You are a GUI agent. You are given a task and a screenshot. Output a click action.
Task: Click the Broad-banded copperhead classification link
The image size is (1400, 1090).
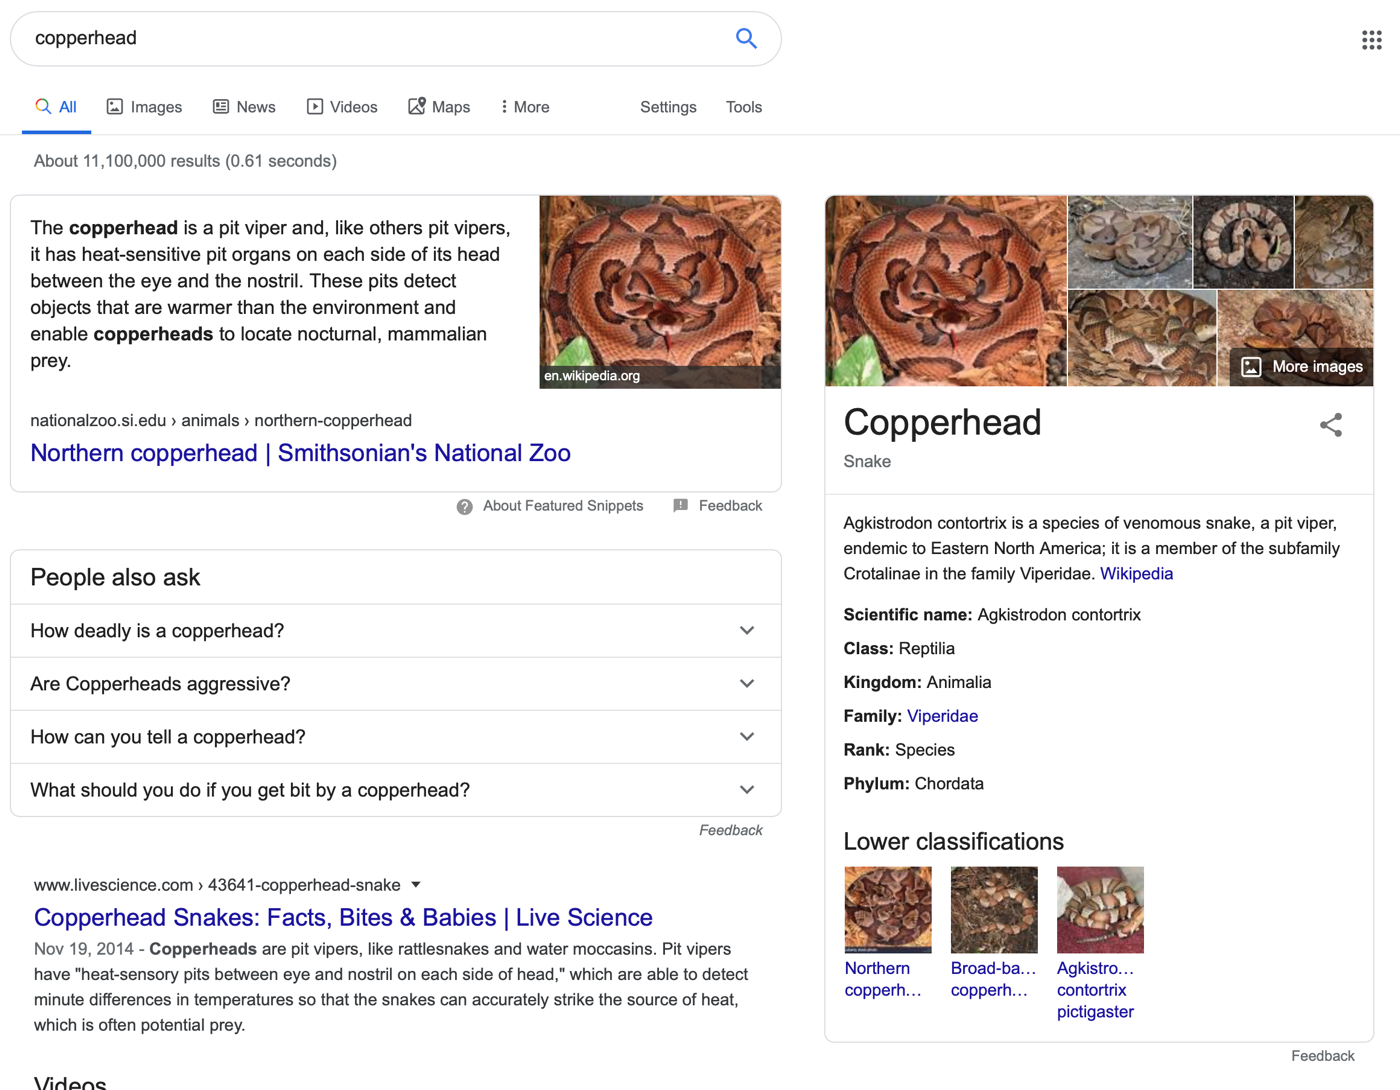pyautogui.click(x=993, y=979)
